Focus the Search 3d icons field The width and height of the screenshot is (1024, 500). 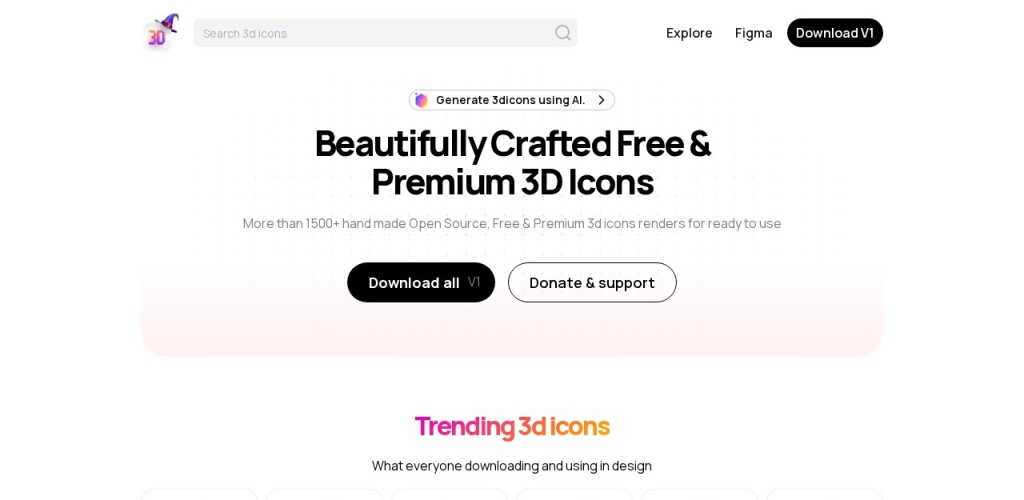(385, 33)
